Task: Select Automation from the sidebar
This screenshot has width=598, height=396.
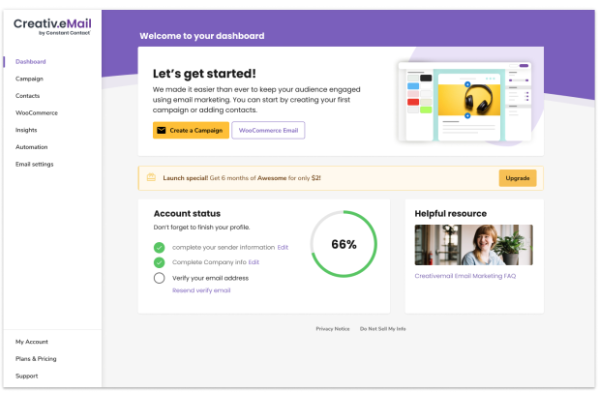Action: pos(32,147)
